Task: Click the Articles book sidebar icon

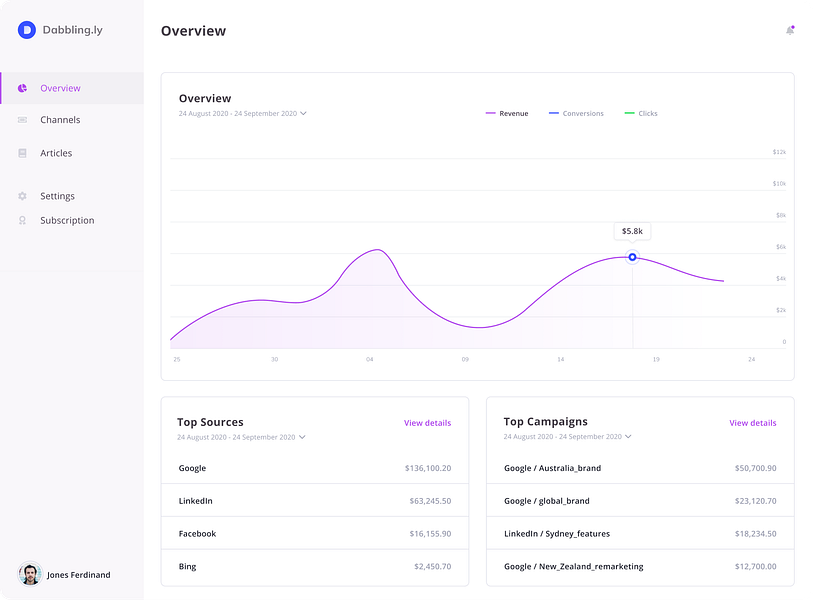Action: pos(22,153)
